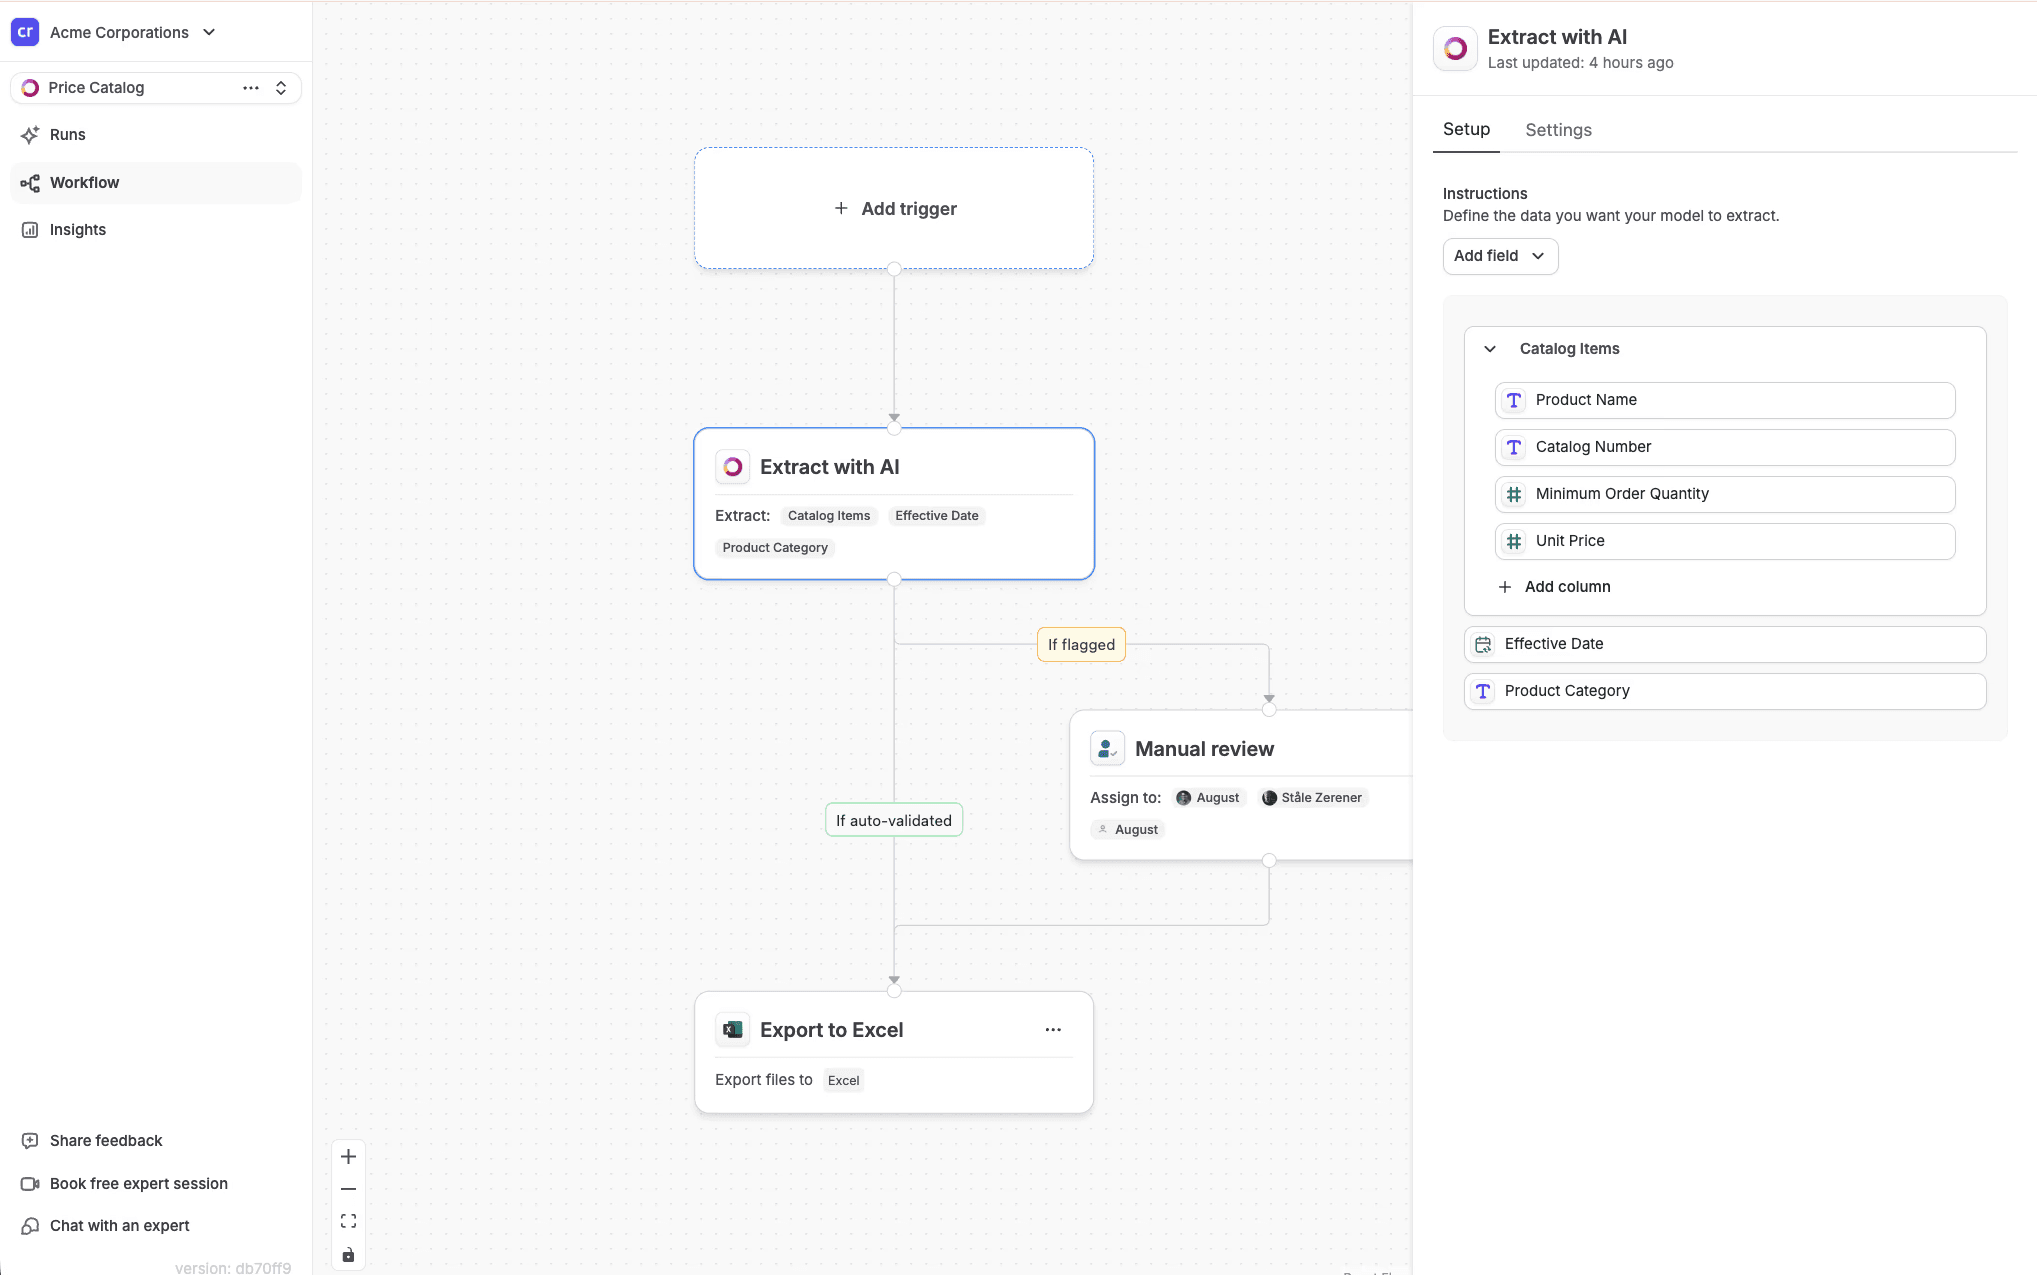Image resolution: width=2037 pixels, height=1275 pixels.
Task: Open Insights in the sidebar
Action: (x=77, y=230)
